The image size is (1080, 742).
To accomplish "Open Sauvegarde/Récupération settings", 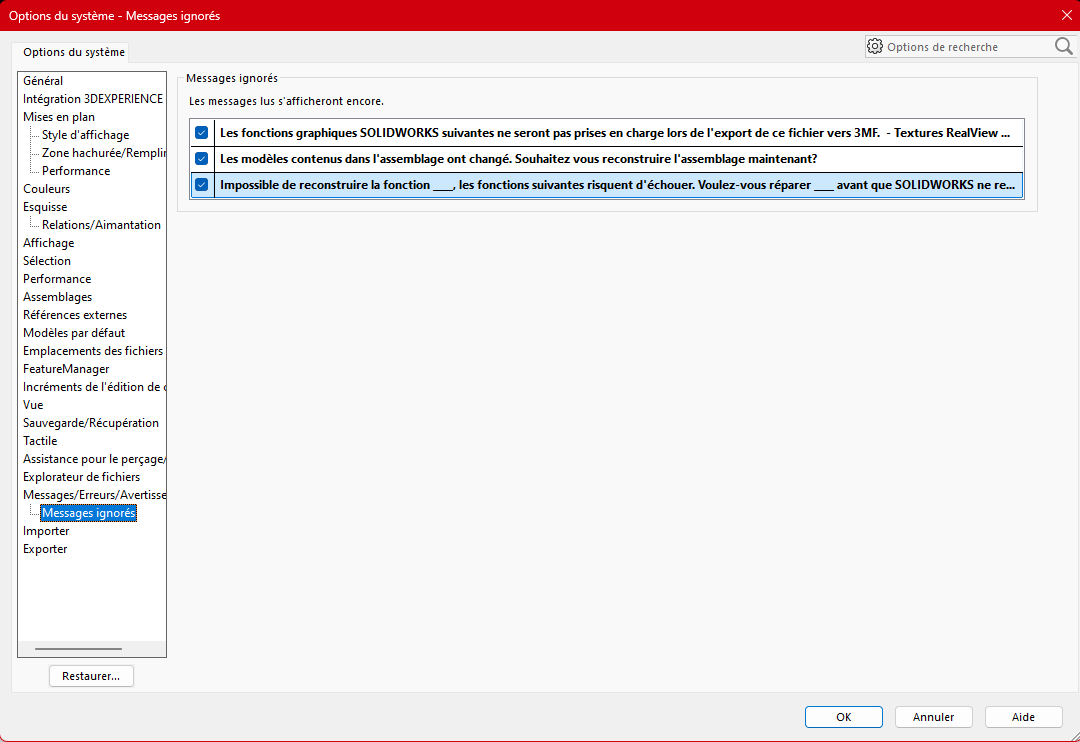I will pos(91,422).
